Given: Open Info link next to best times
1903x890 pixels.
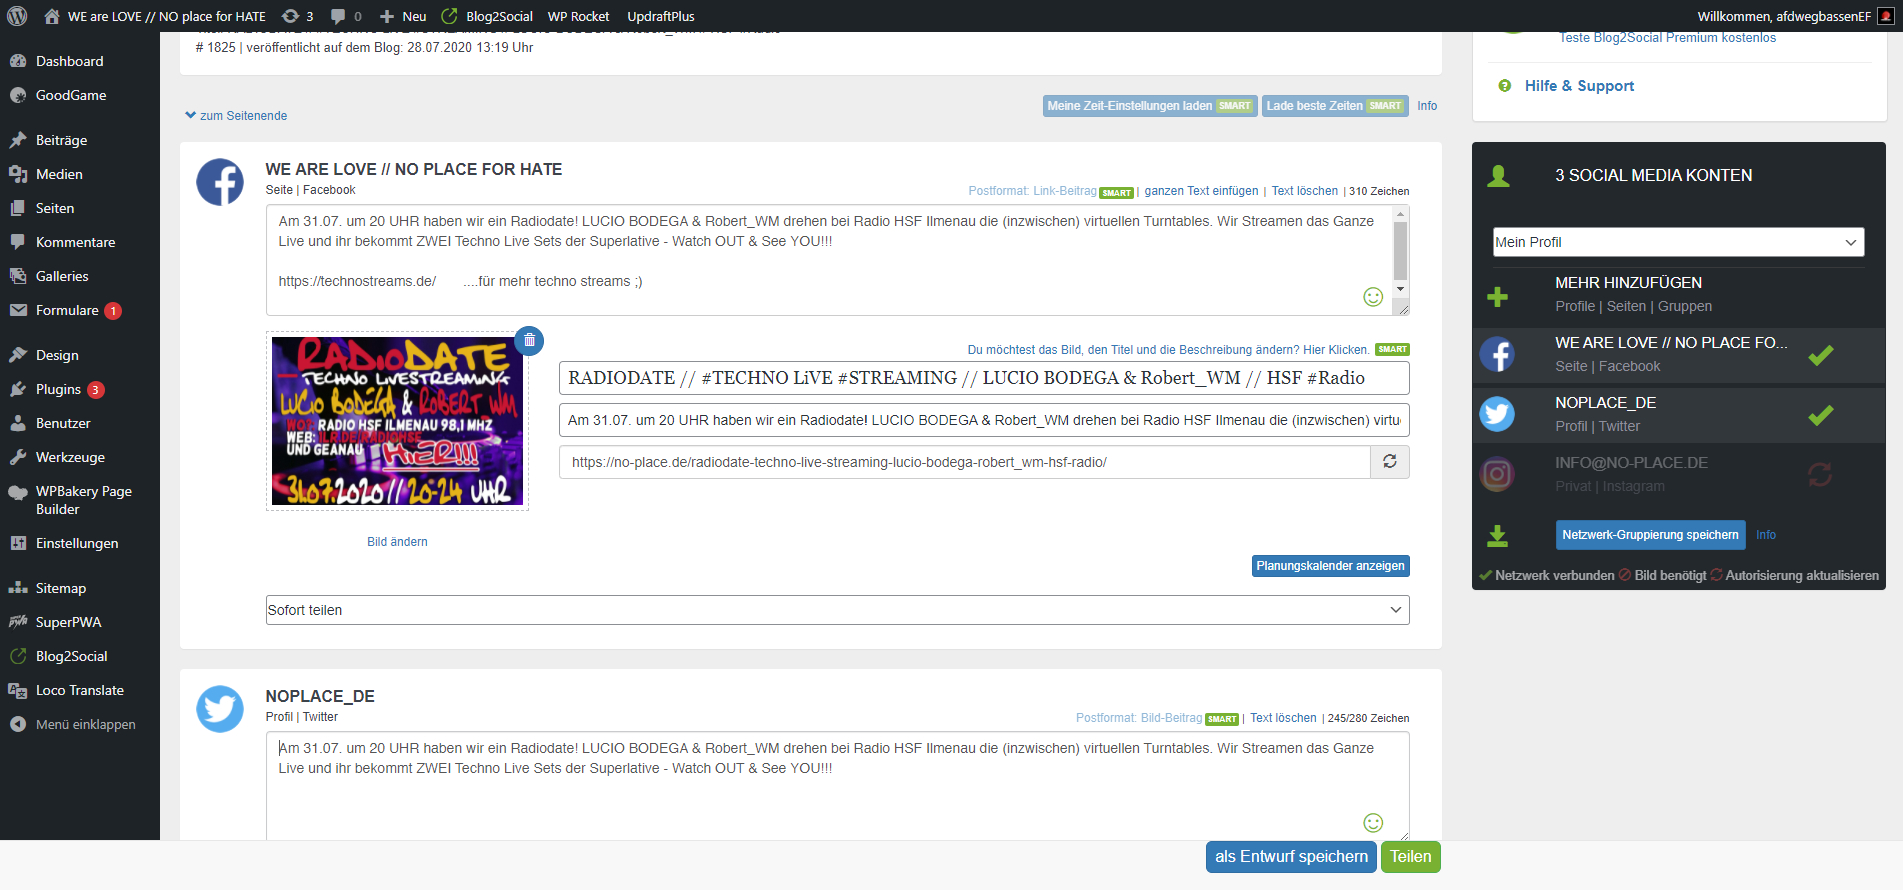Looking at the screenshot, I should pos(1427,106).
